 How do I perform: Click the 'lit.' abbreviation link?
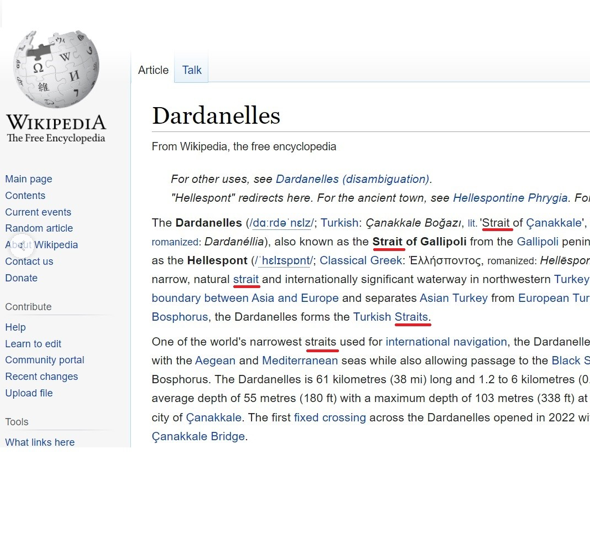(x=472, y=224)
